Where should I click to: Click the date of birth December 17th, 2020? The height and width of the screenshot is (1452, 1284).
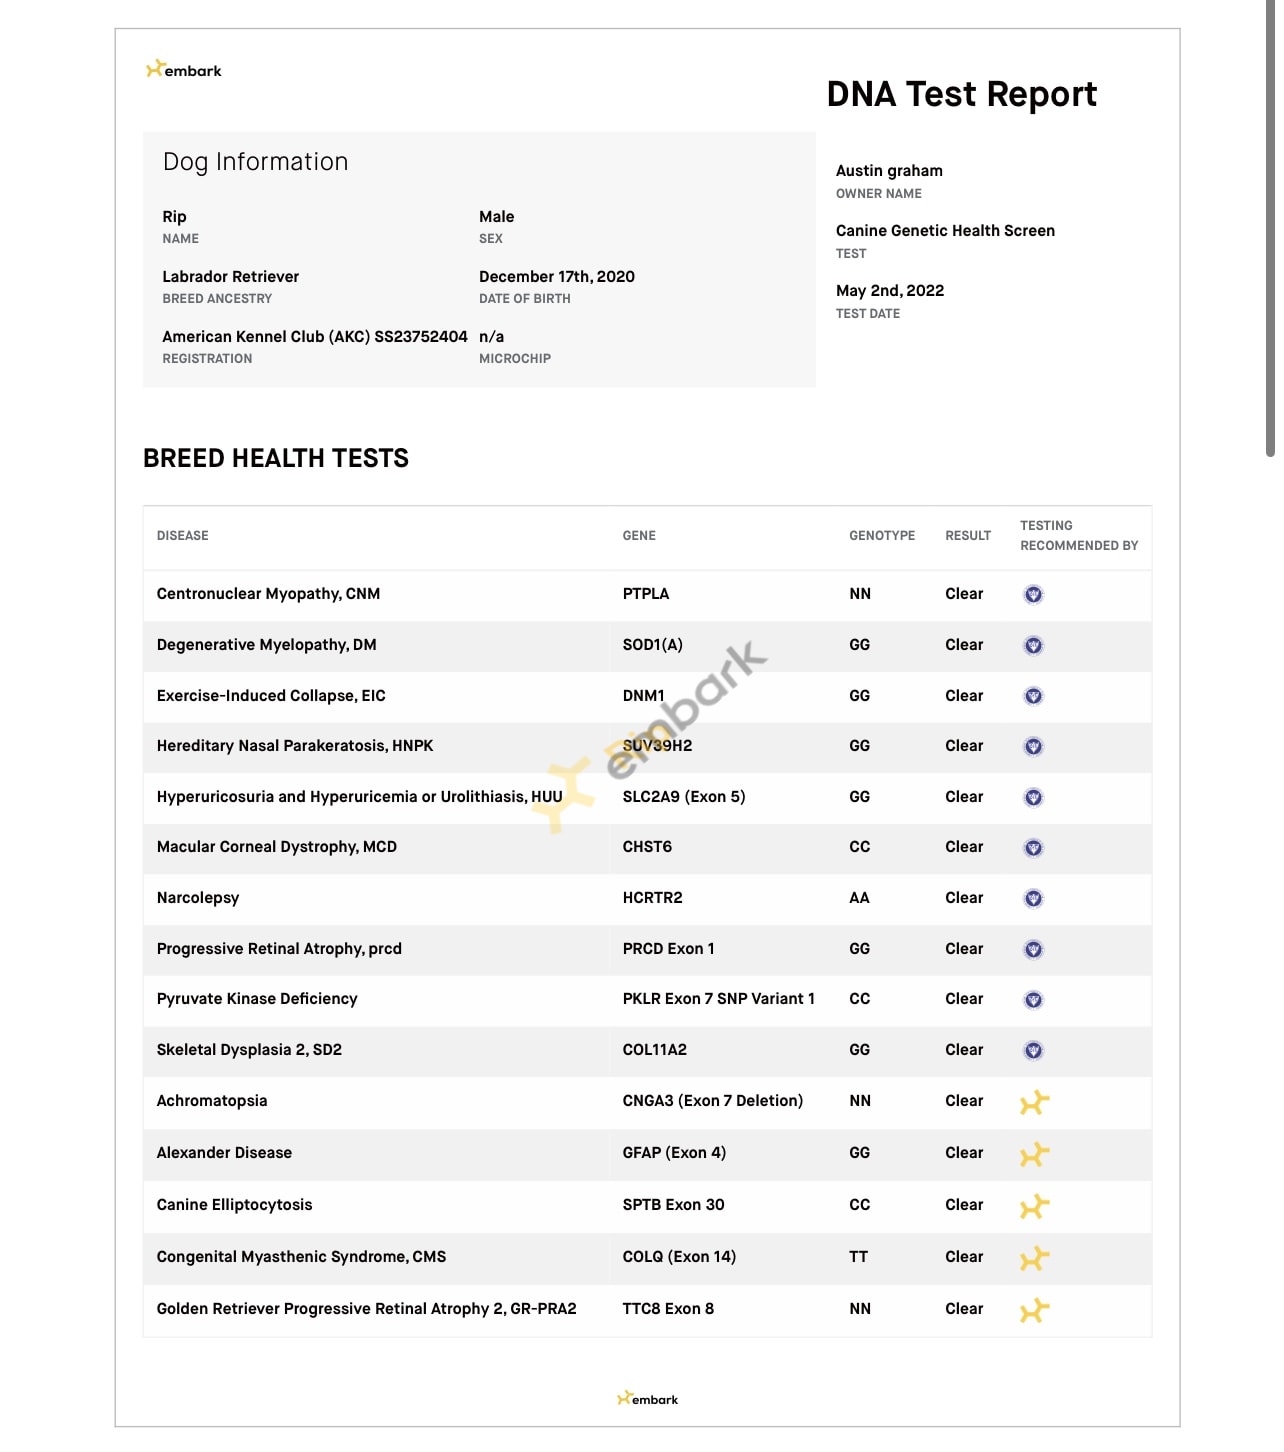coord(557,277)
